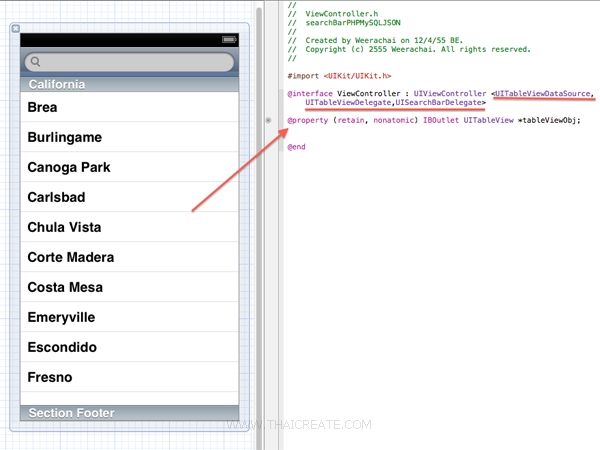
Task: Click the @interface keyword
Action: [x=310, y=93]
